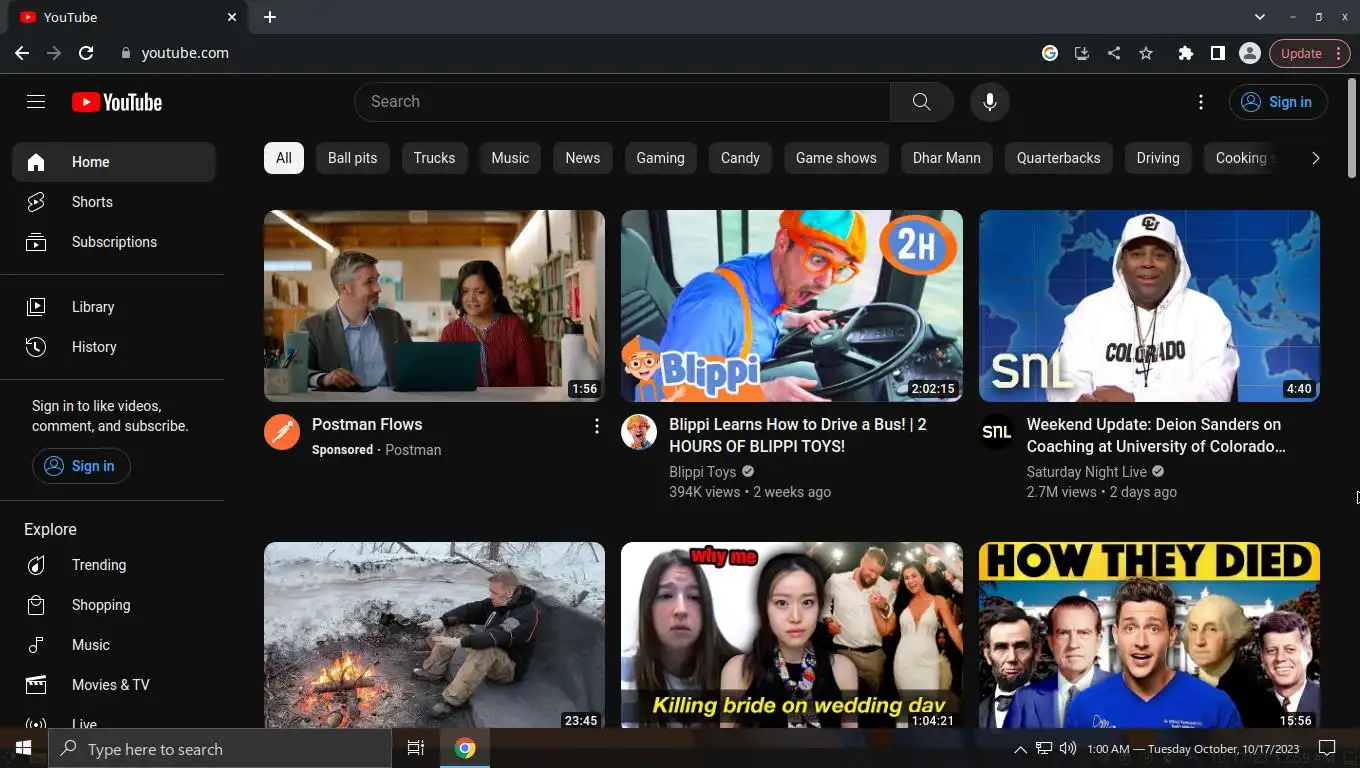Select the Trucks filter chip
Viewport: 1360px width, 768px height.
pyautogui.click(x=434, y=158)
